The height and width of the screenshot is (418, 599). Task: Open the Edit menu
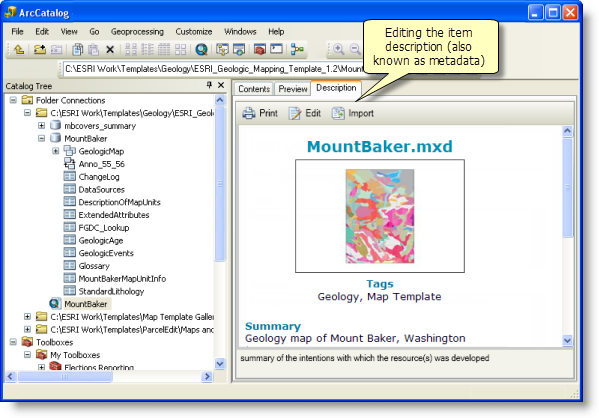42,32
